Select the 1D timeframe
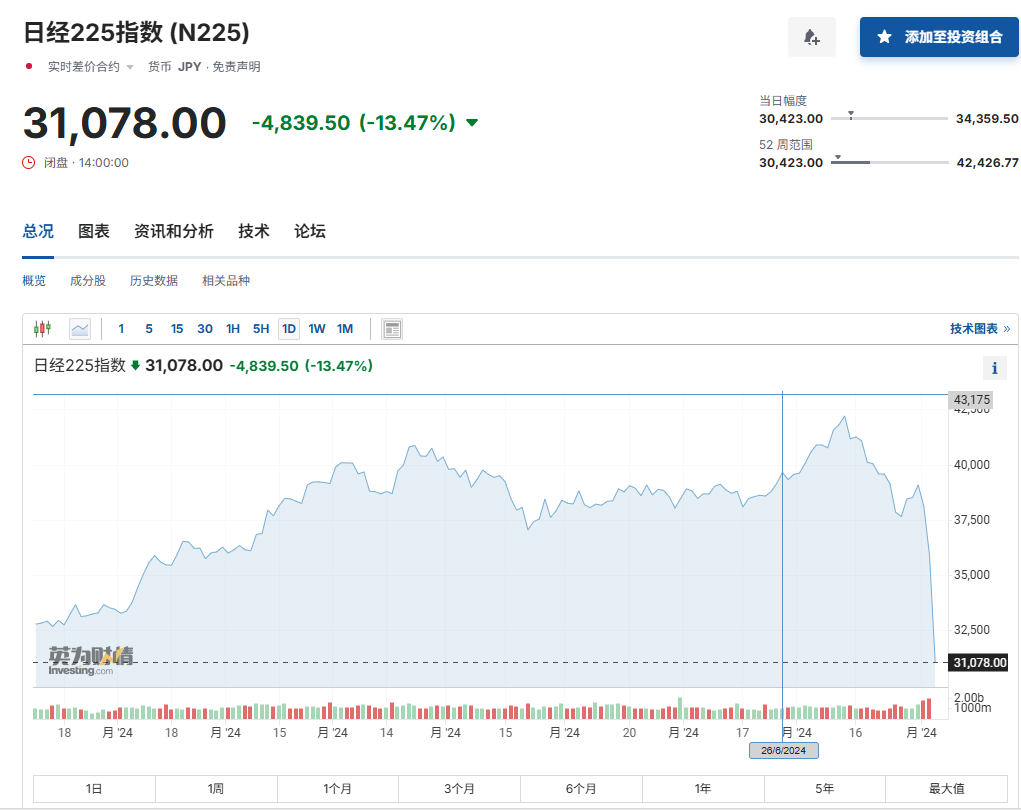This screenshot has width=1021, height=810. 288,328
